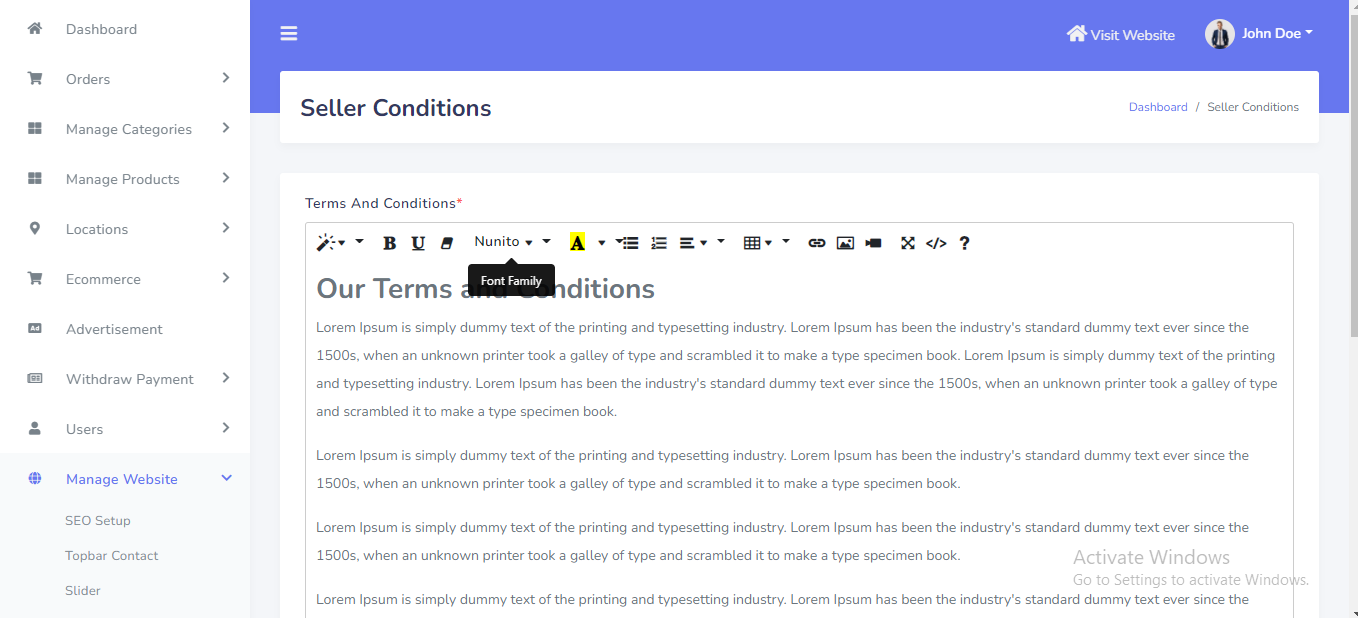1358x618 pixels.
Task: Insert a picture into the editor
Action: (845, 243)
